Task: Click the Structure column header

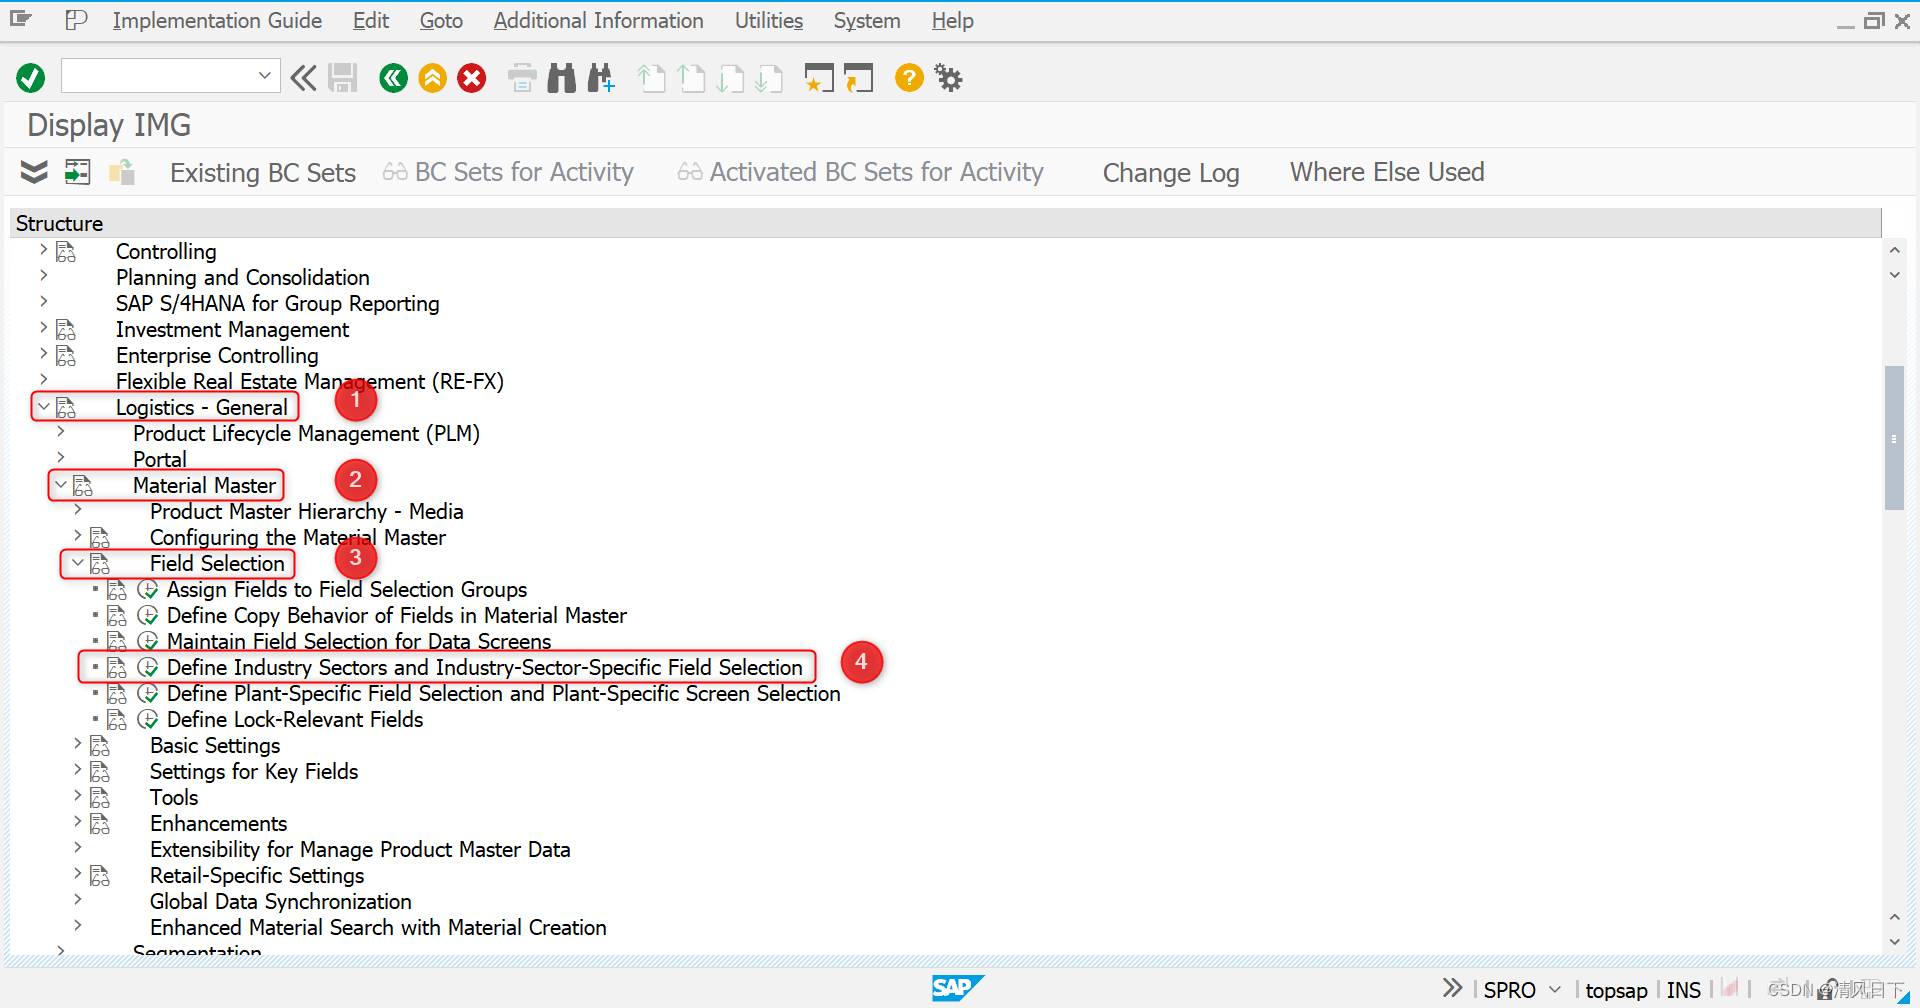Action: click(x=945, y=223)
